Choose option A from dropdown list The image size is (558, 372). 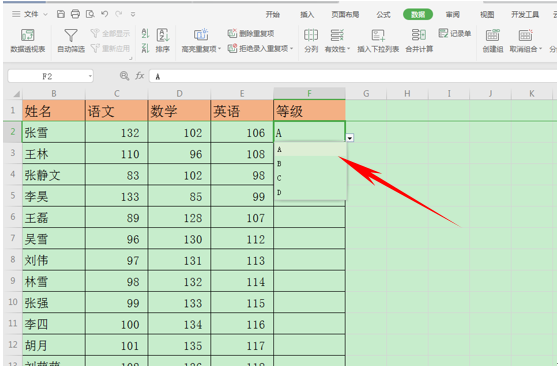coord(310,150)
